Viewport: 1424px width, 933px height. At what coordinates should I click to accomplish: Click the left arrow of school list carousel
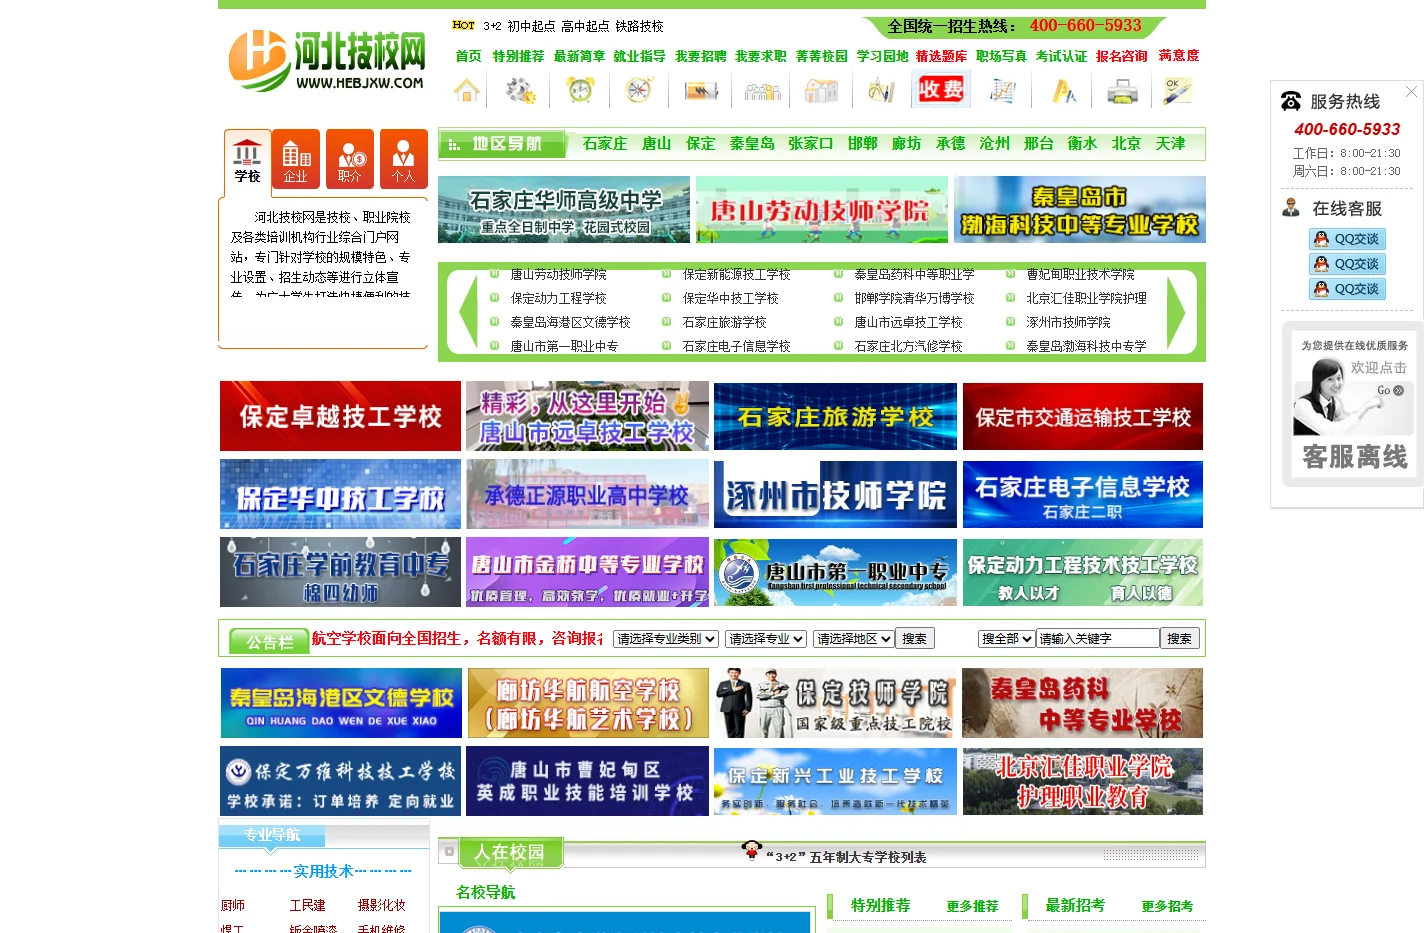(467, 311)
